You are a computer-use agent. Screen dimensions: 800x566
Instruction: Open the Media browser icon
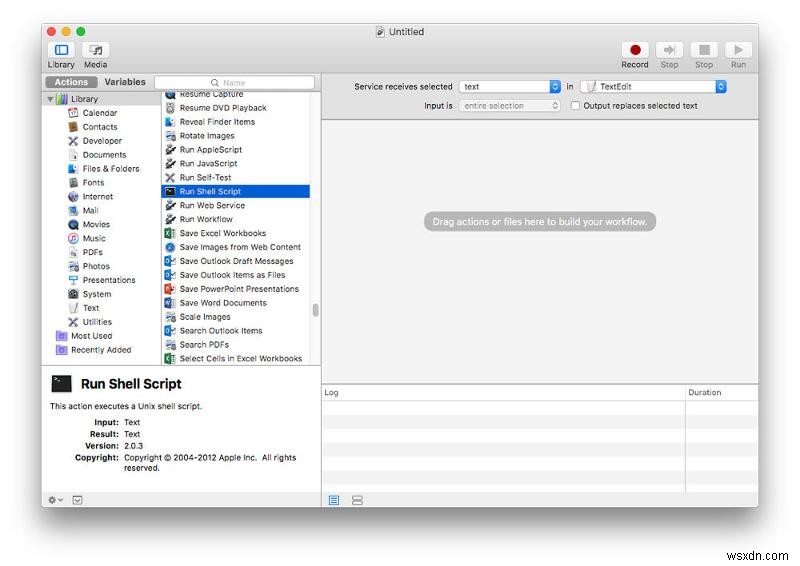coord(95,50)
